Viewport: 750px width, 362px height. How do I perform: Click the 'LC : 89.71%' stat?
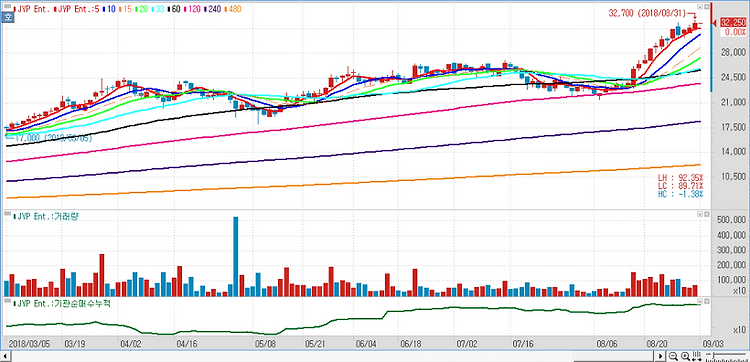click(x=680, y=186)
